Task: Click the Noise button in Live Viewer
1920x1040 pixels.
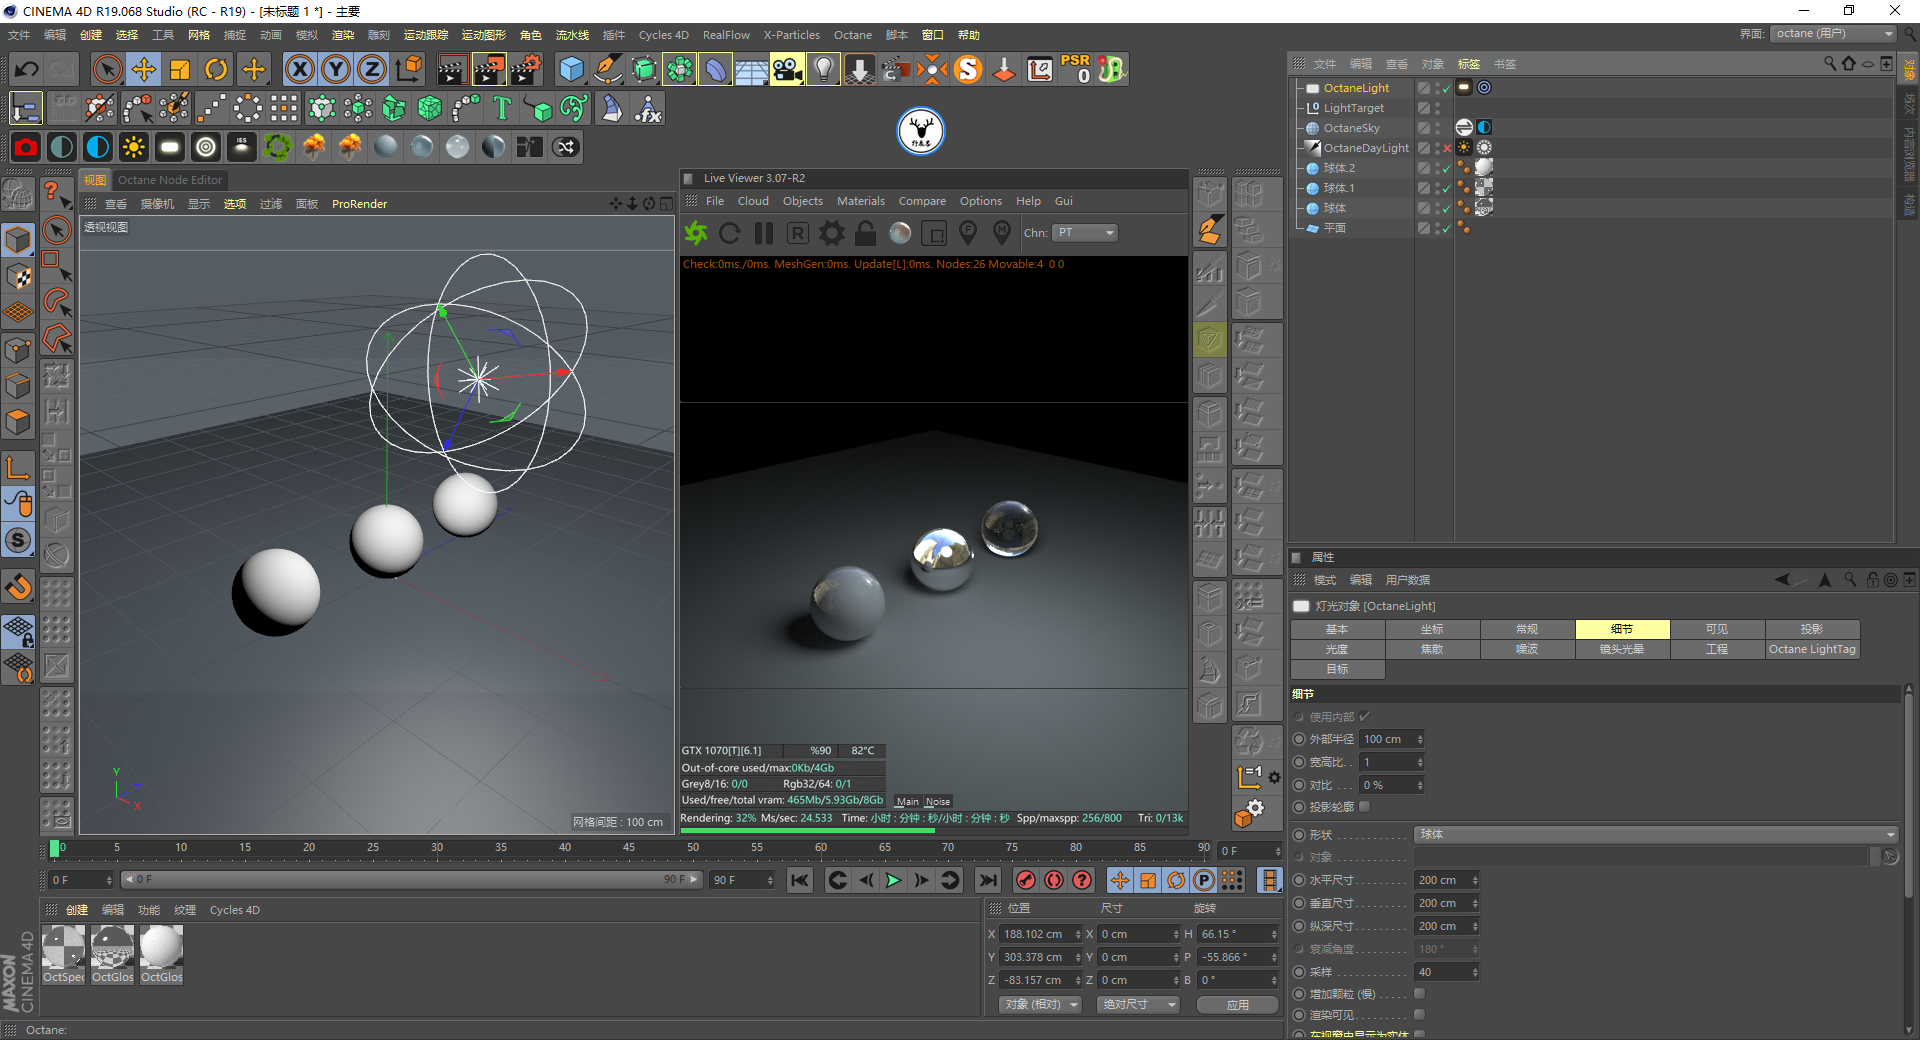Action: coord(938,801)
